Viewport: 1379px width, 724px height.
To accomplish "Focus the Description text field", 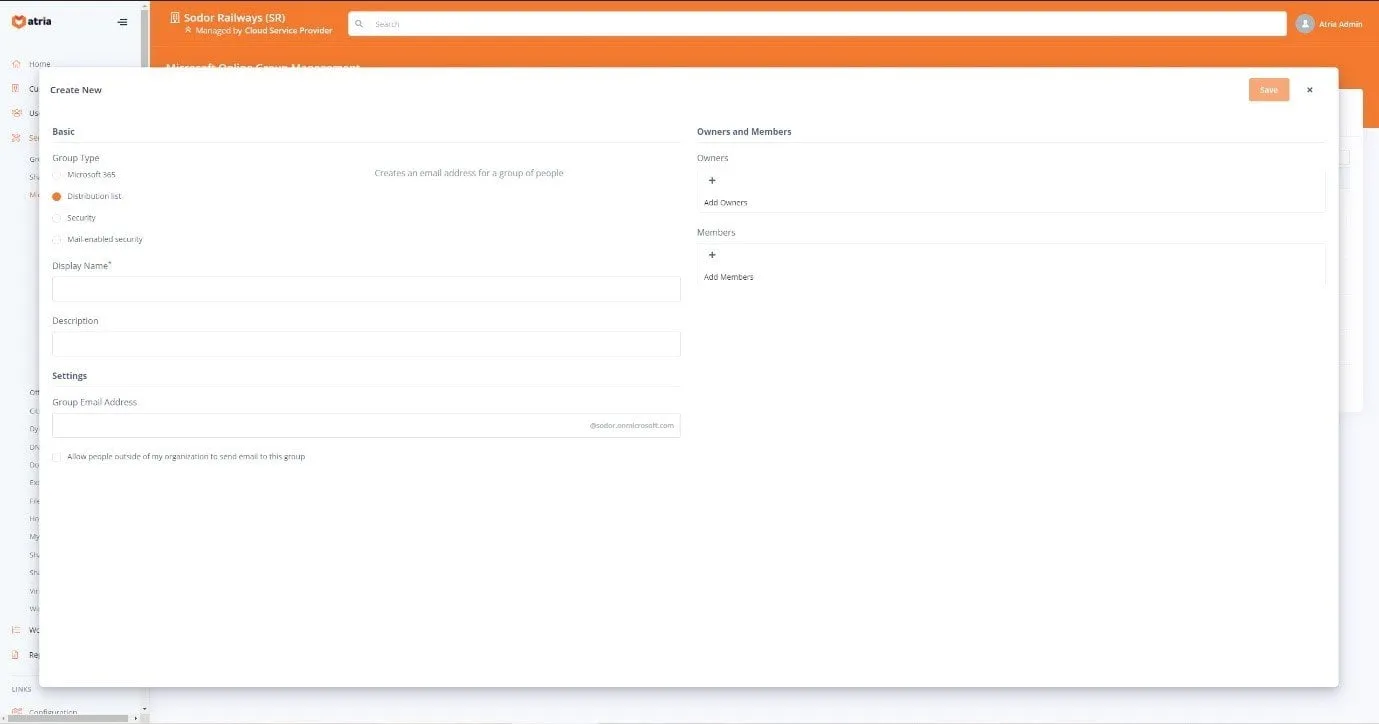I will pyautogui.click(x=366, y=344).
